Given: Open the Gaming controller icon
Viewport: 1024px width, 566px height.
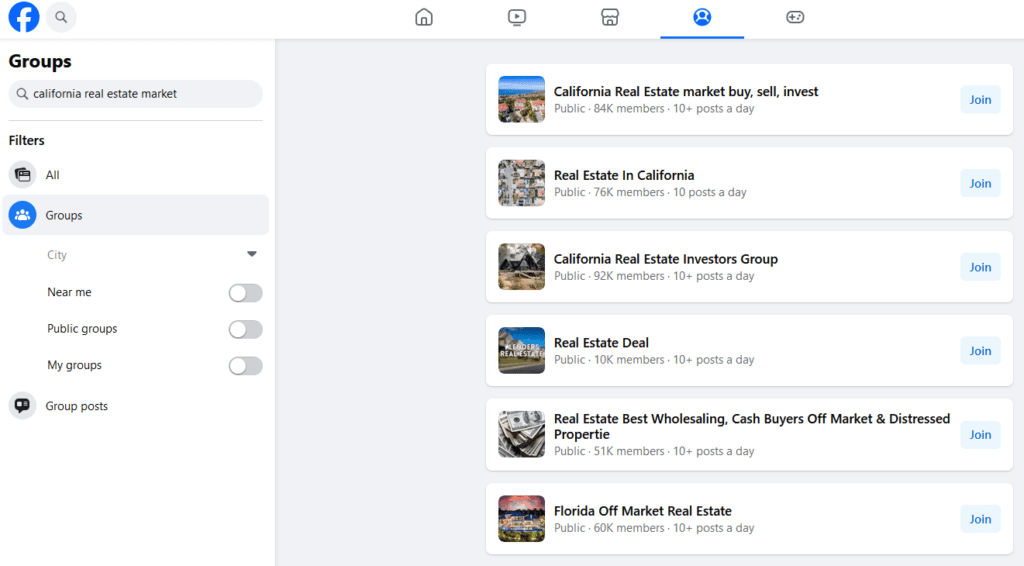Looking at the screenshot, I should click(795, 17).
